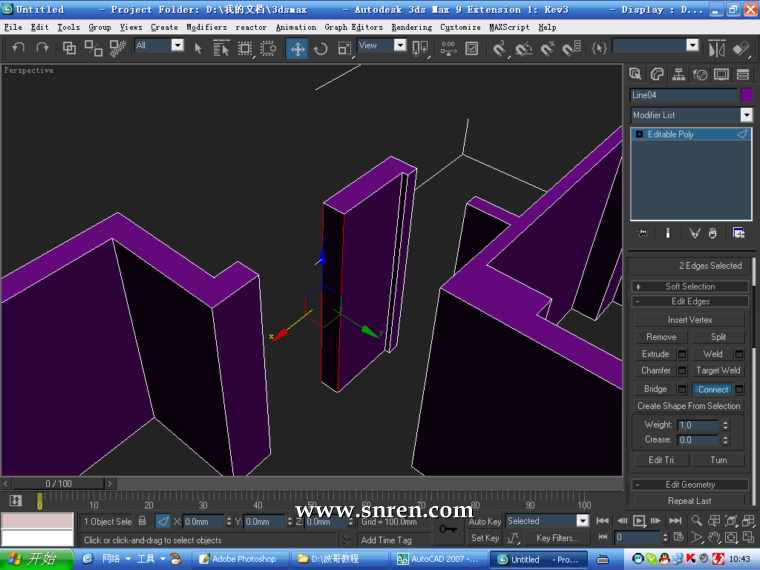Click the Mirror tool icon

(x=716, y=48)
